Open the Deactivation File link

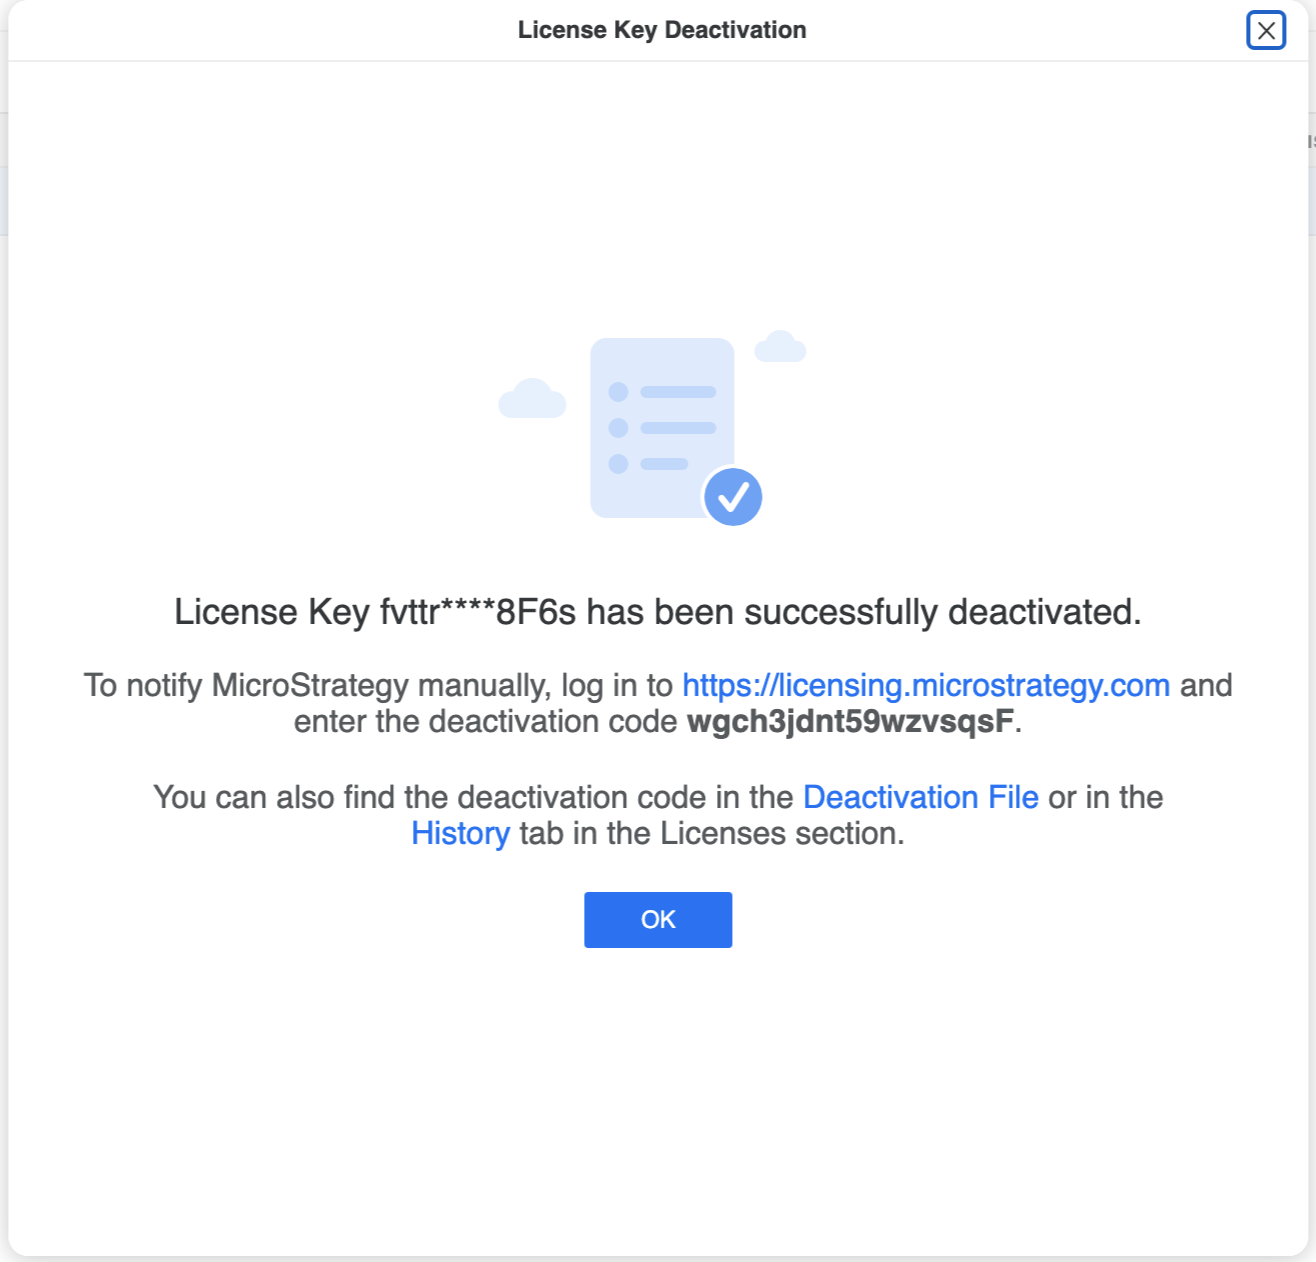coord(921,797)
